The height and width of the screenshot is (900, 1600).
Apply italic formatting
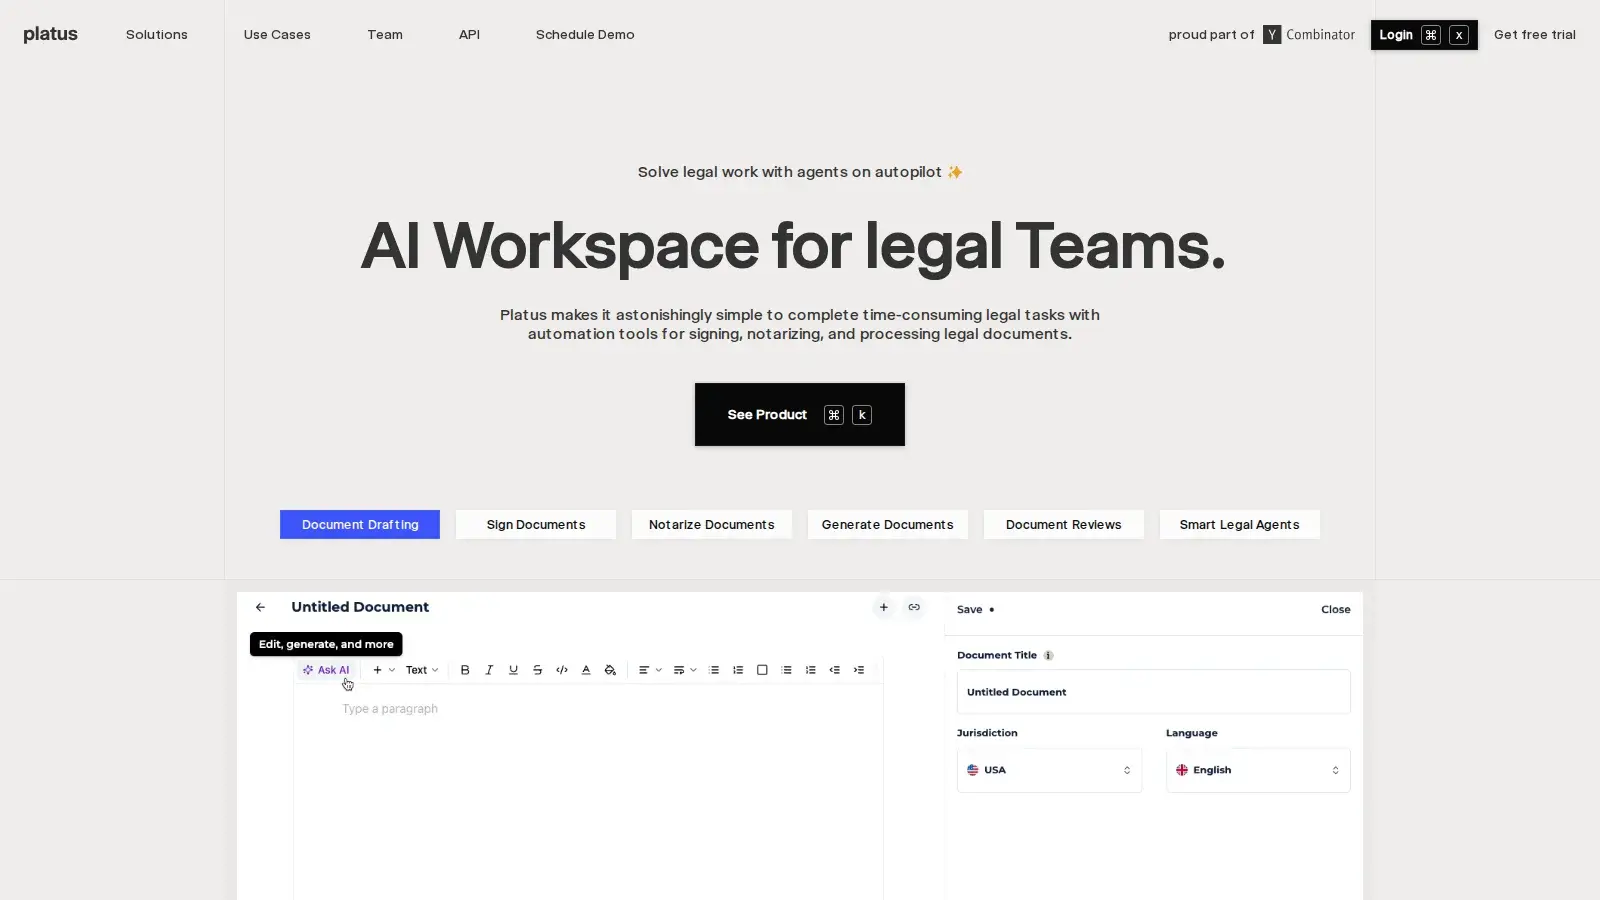(489, 670)
